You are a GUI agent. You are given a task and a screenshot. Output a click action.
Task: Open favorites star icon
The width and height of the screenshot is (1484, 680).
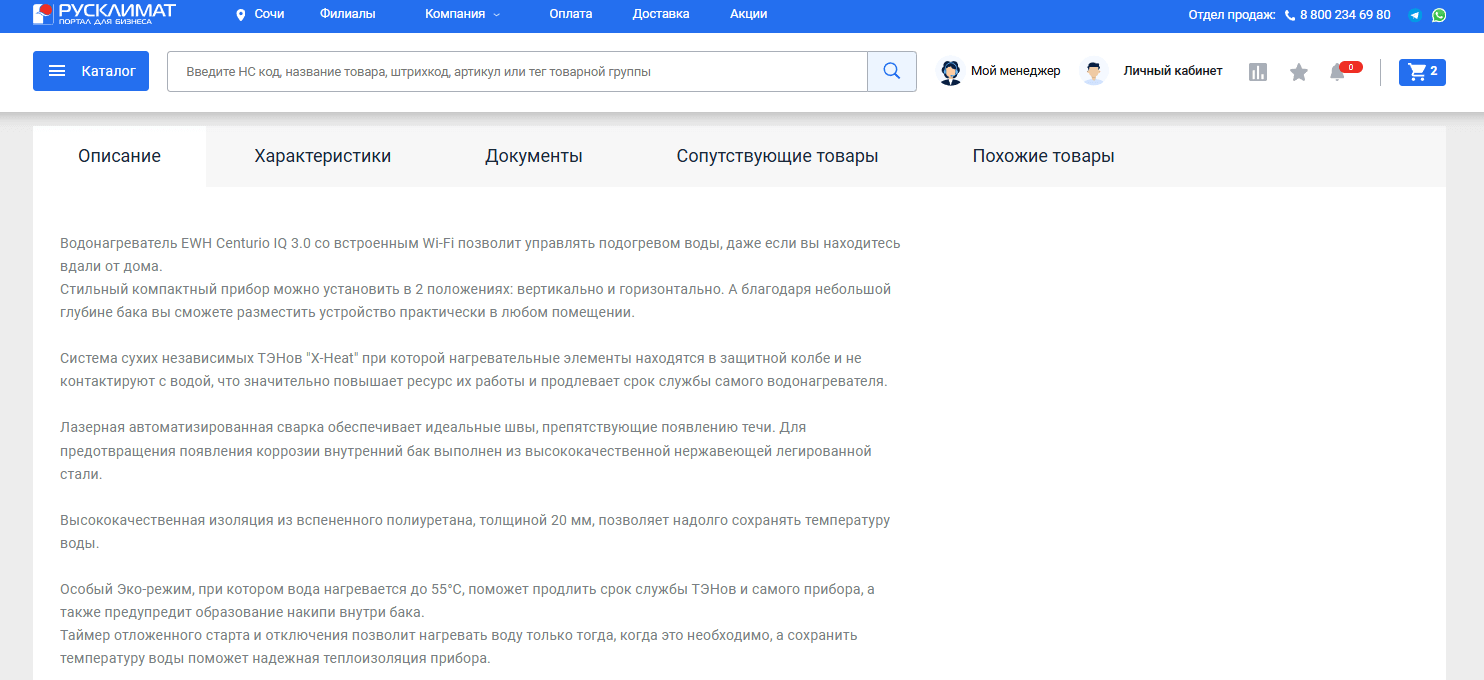pos(1299,72)
